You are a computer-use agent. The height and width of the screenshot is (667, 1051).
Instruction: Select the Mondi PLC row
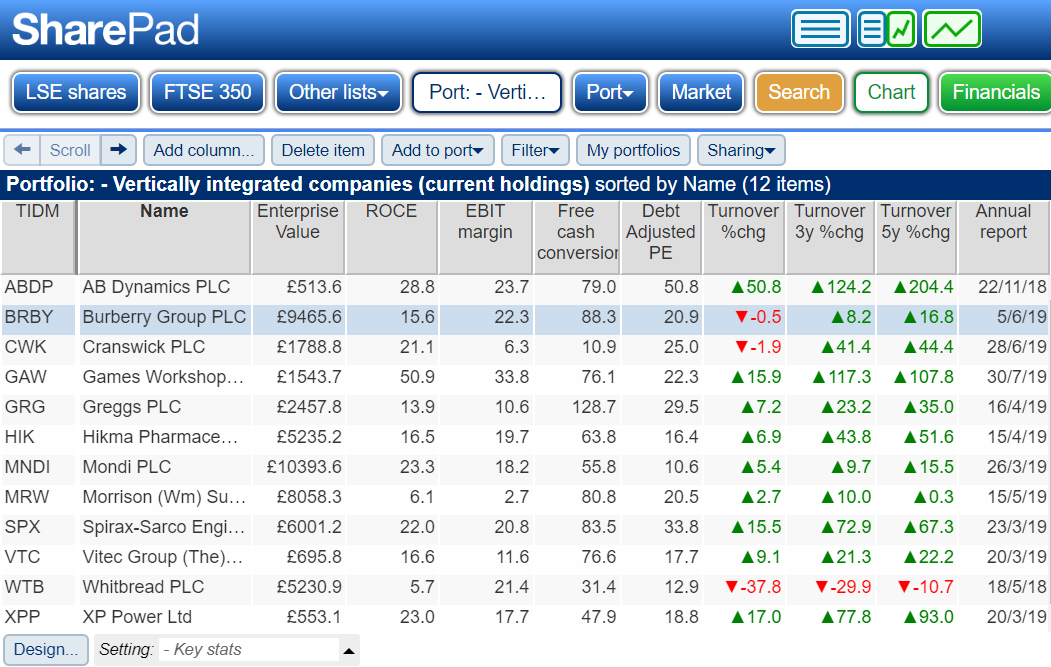point(526,467)
